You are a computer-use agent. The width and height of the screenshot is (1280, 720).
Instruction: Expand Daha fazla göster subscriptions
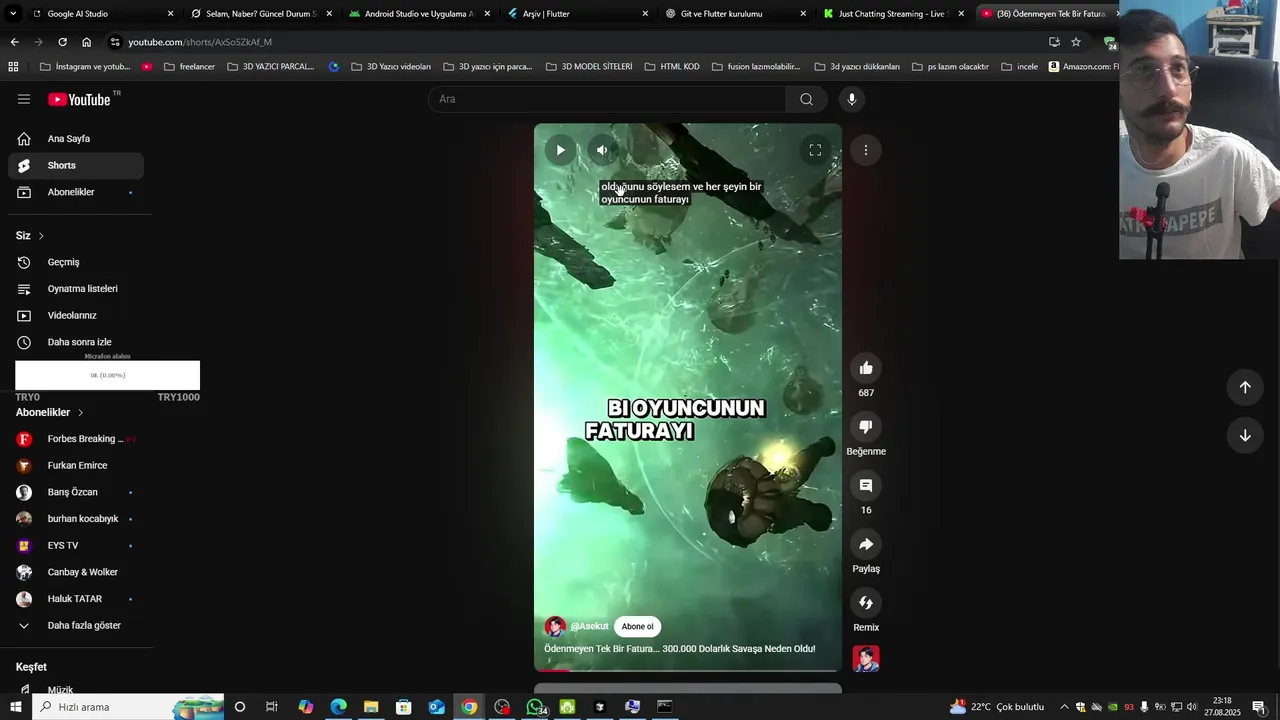76,625
